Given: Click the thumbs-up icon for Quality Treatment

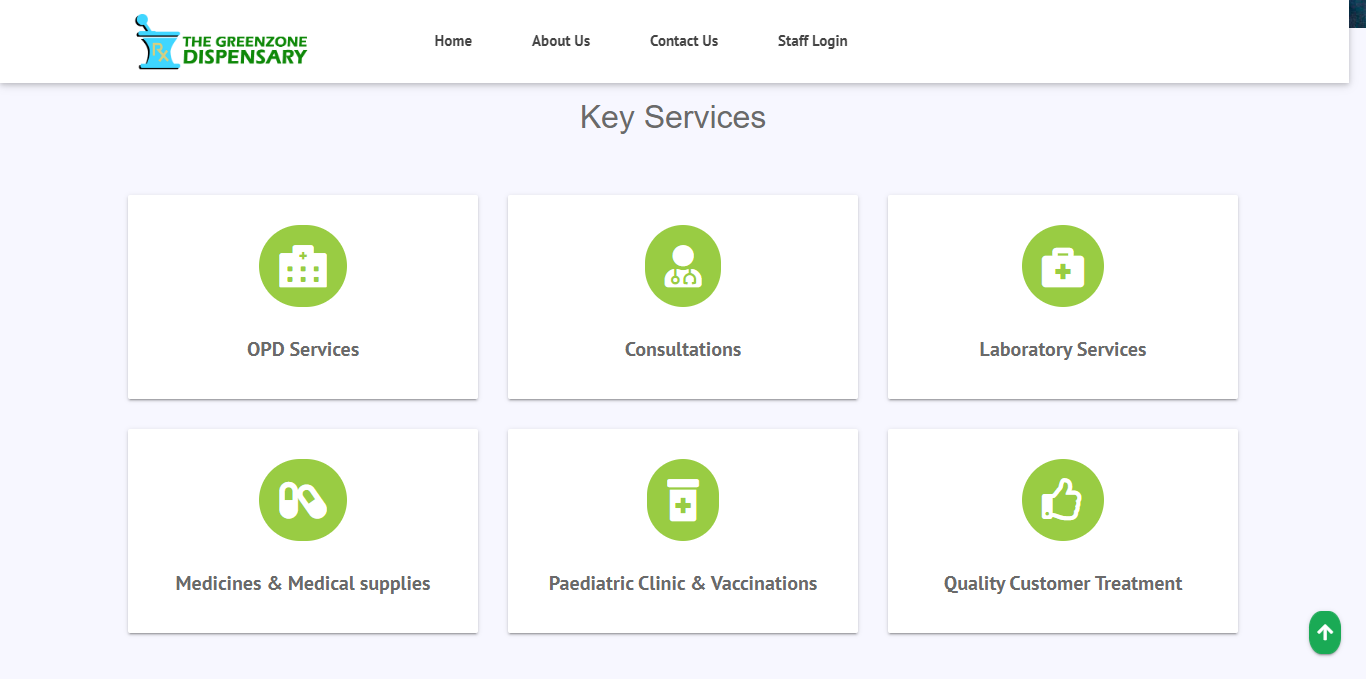Looking at the screenshot, I should (1062, 500).
